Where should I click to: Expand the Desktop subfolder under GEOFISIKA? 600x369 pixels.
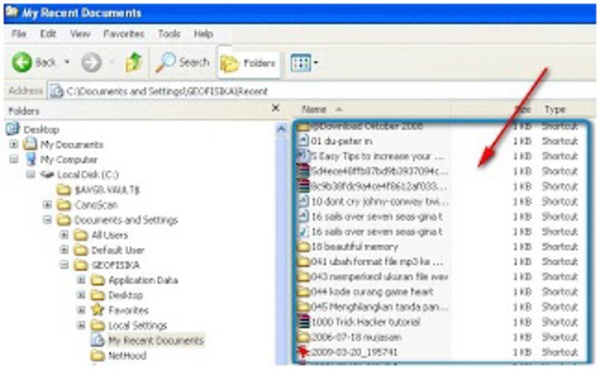point(81,295)
